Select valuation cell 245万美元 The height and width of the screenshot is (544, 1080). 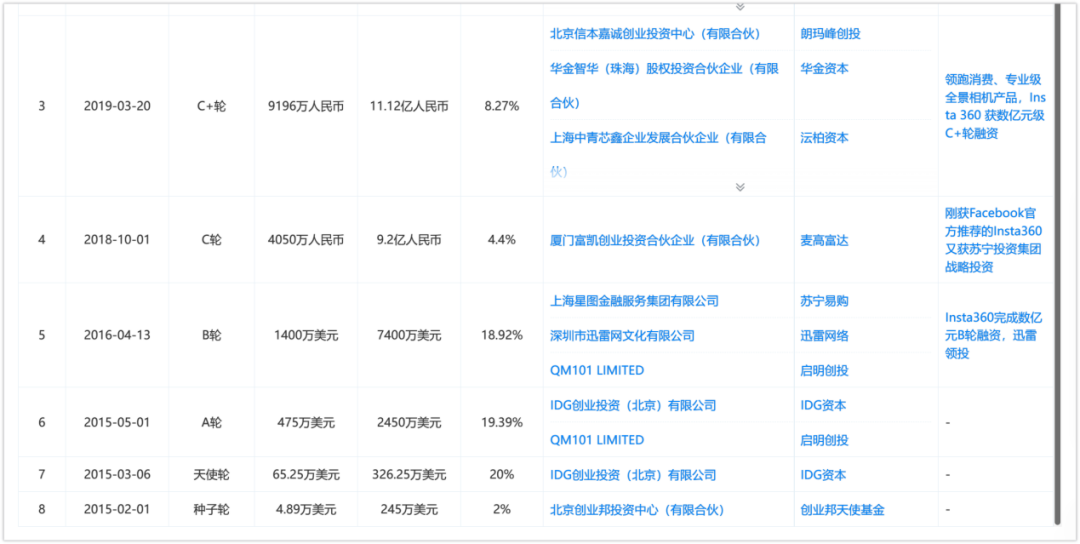409,510
